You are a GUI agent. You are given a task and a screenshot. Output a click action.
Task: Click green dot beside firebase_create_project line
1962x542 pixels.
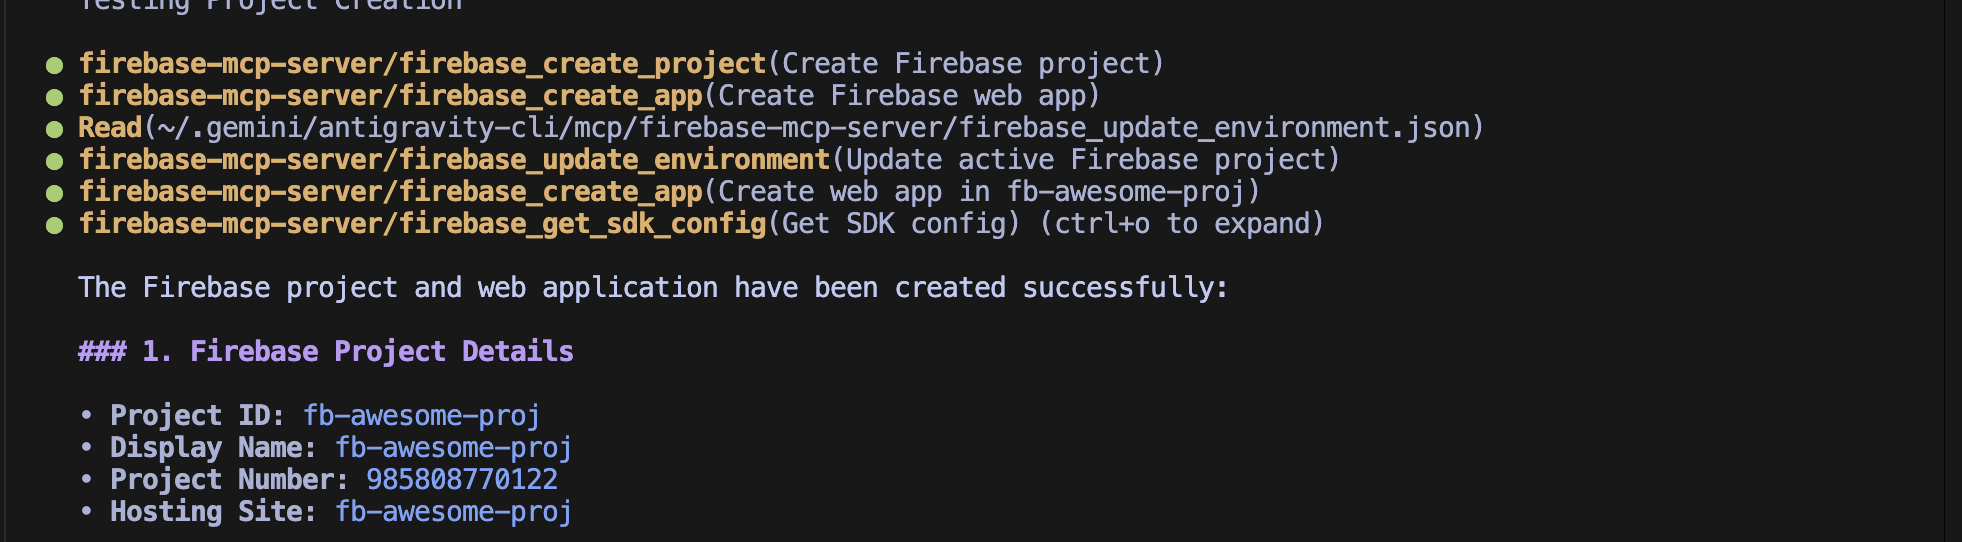(x=55, y=65)
